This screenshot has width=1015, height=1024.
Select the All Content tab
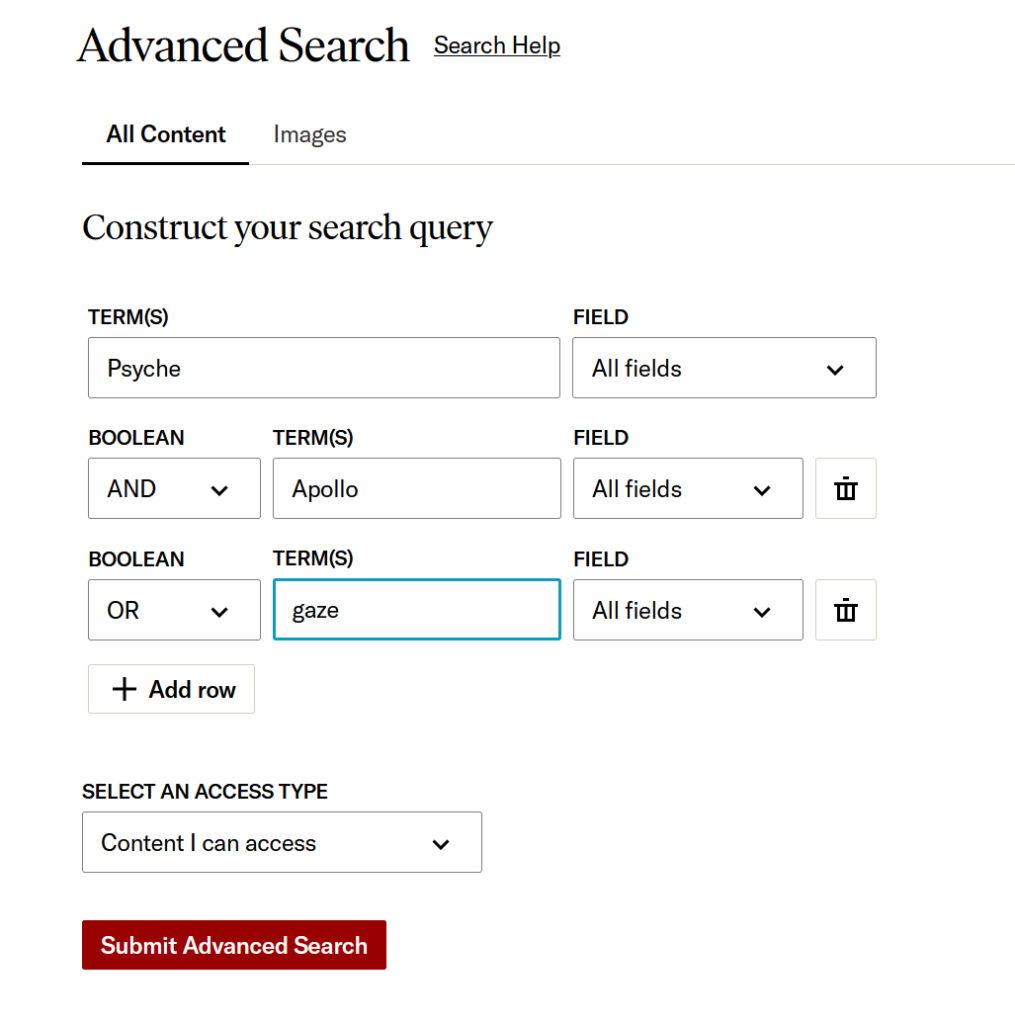[x=166, y=135]
